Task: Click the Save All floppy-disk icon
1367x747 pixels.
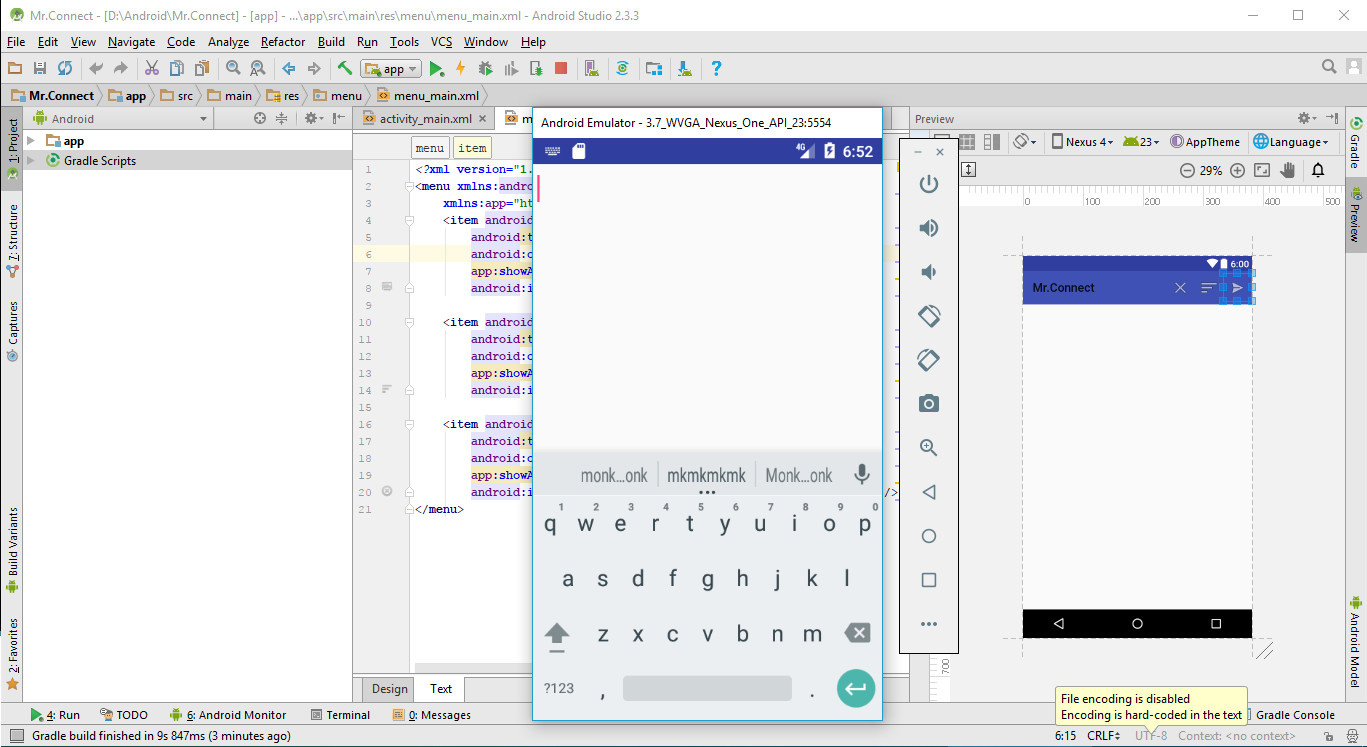Action: coord(40,68)
